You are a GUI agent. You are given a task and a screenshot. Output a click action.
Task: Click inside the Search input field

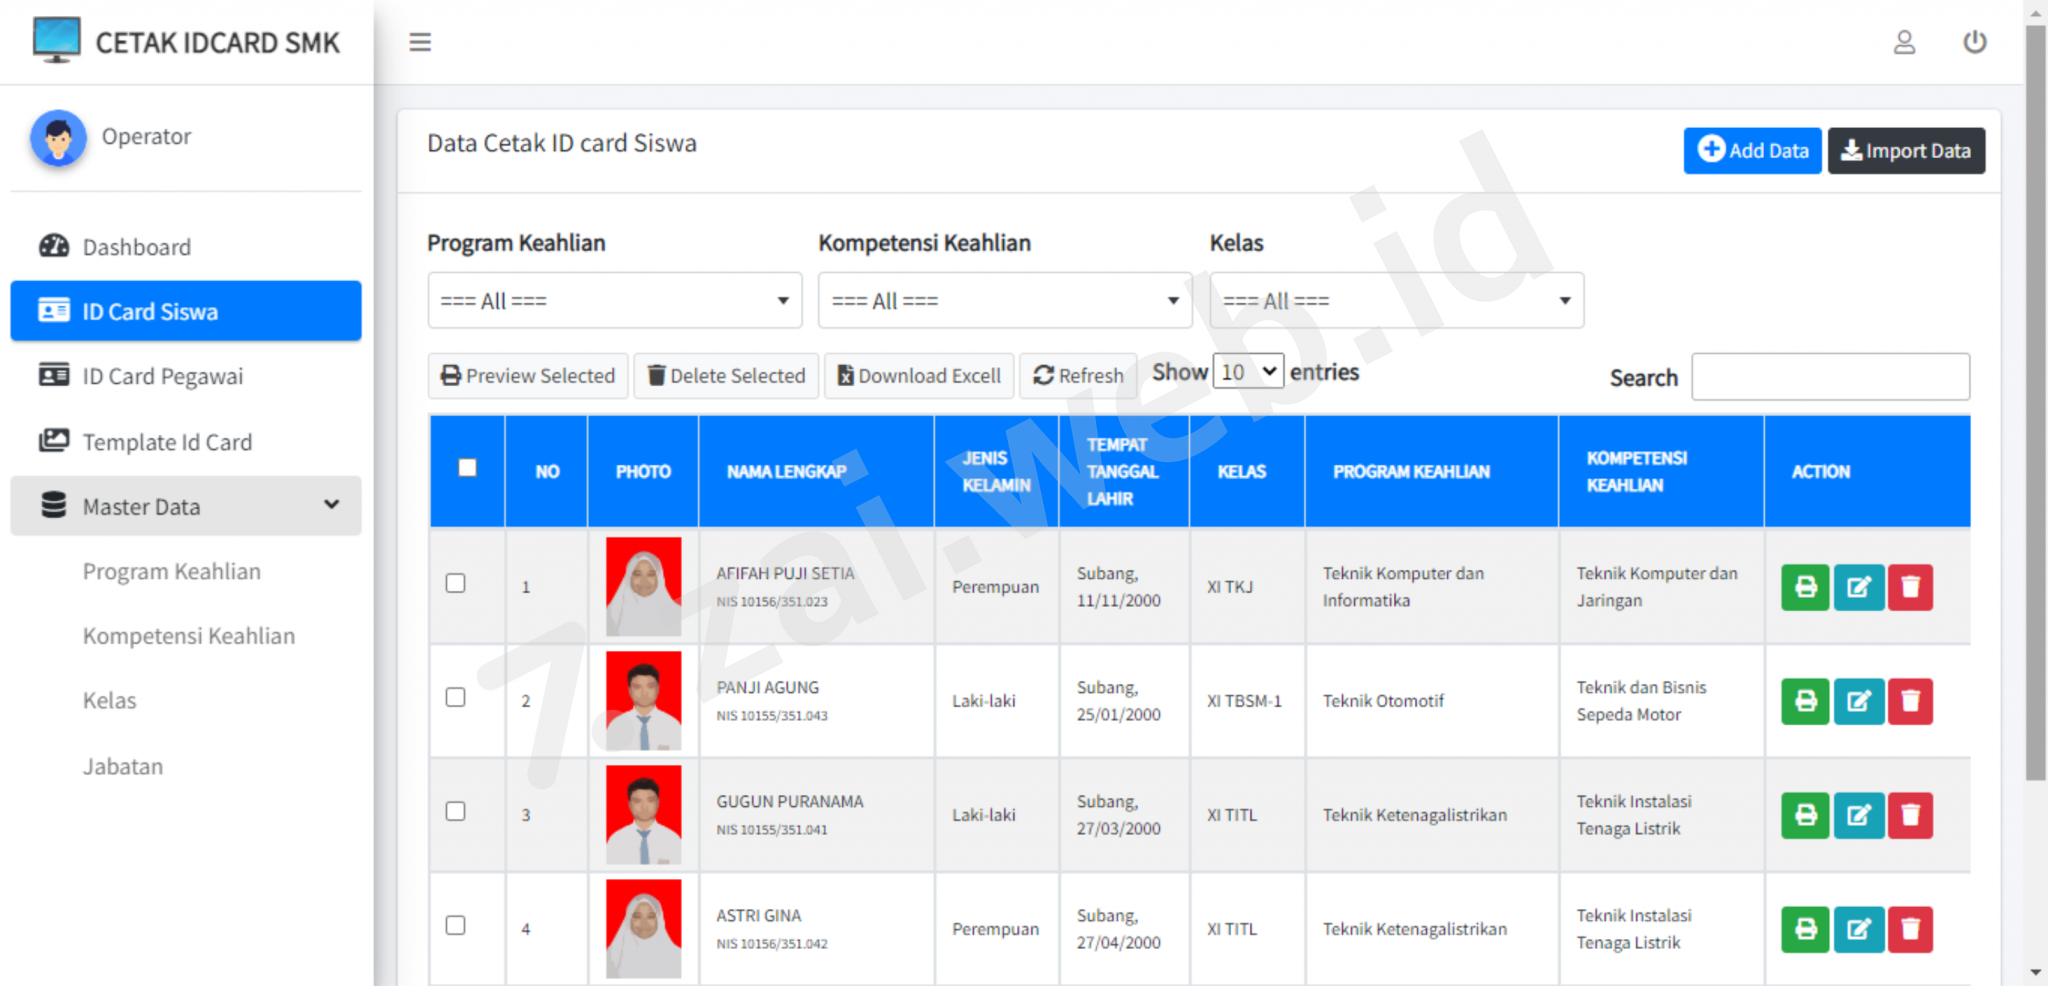tap(1830, 376)
